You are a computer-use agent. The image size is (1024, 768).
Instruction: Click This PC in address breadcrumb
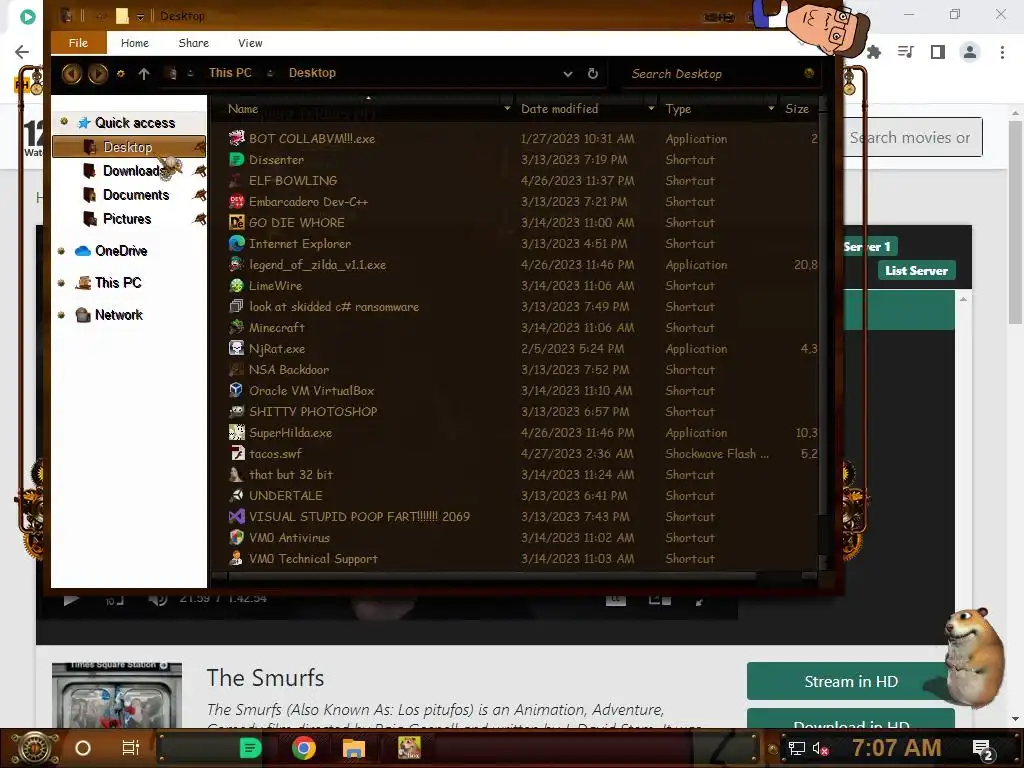point(230,73)
